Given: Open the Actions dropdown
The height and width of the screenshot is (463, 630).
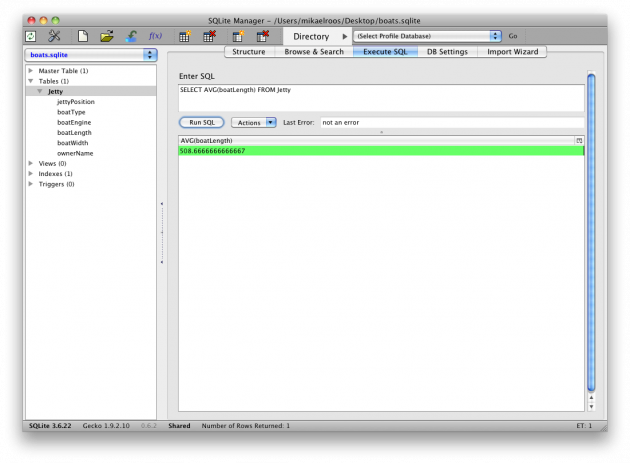Looking at the screenshot, I should coord(254,123).
